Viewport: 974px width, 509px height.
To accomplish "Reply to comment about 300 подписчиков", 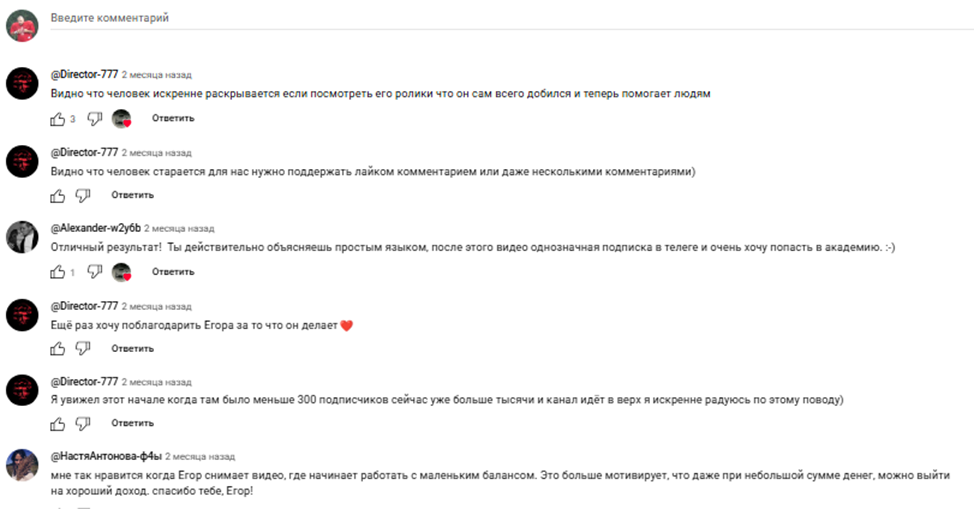I will (x=132, y=423).
